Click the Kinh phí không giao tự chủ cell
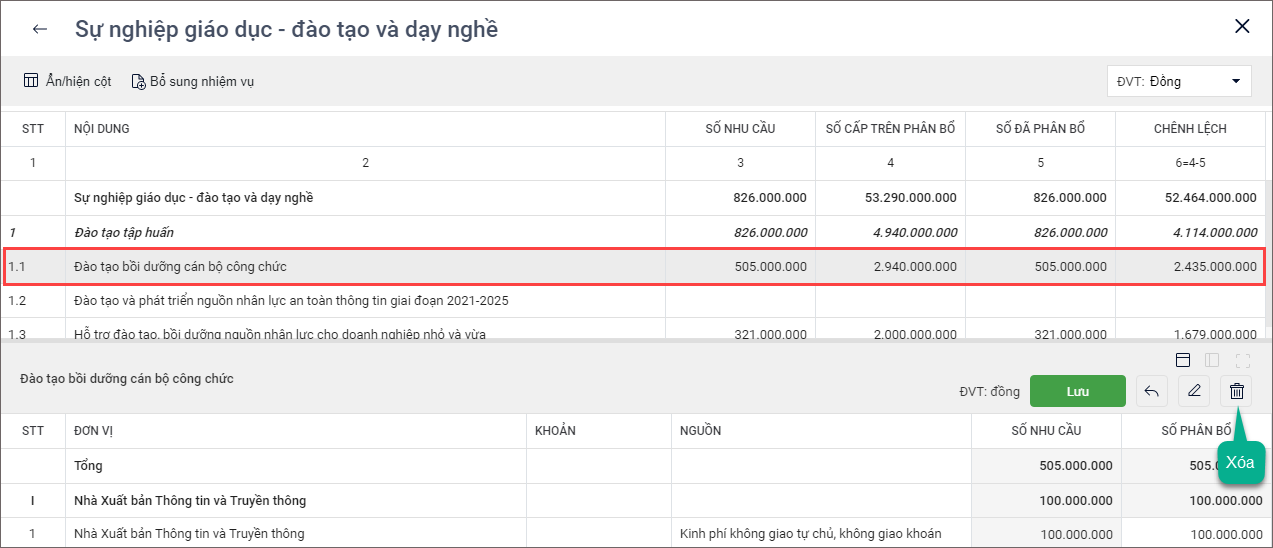Viewport: 1273px width, 548px height. click(810, 534)
